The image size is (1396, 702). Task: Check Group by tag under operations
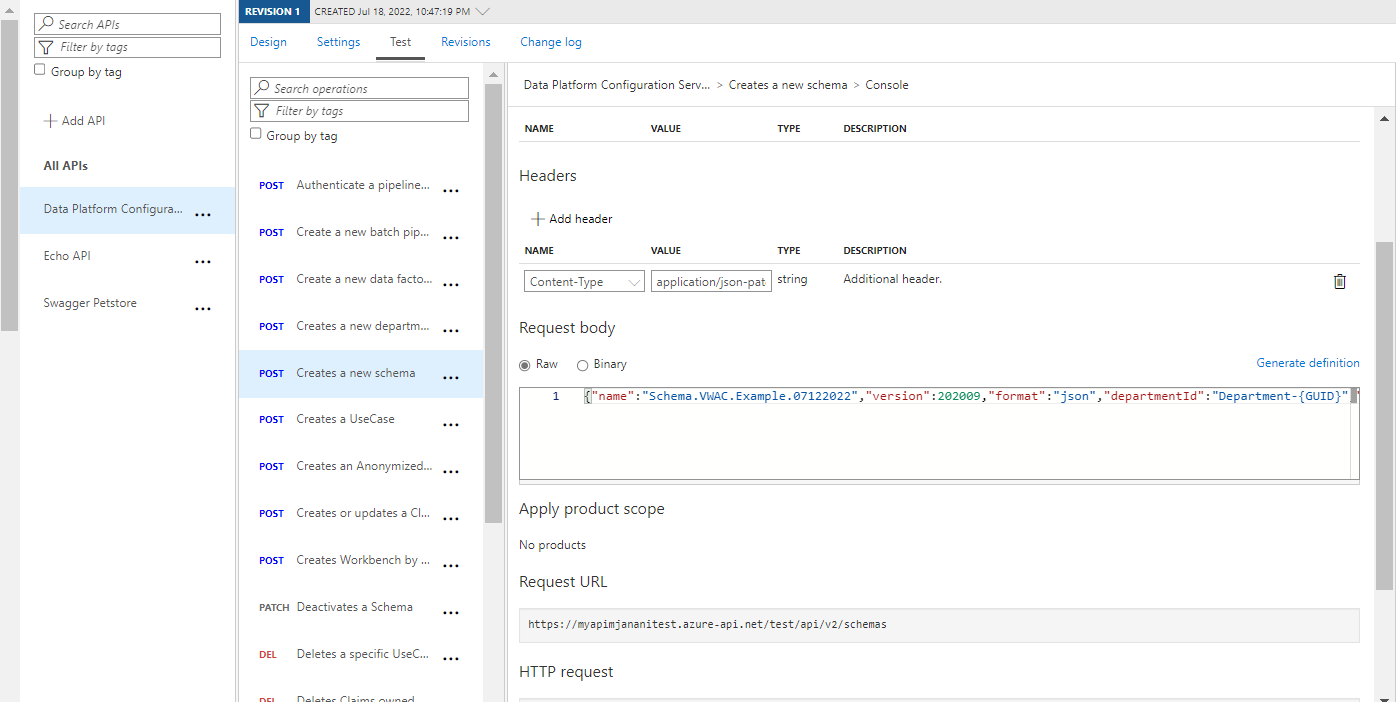tap(256, 134)
